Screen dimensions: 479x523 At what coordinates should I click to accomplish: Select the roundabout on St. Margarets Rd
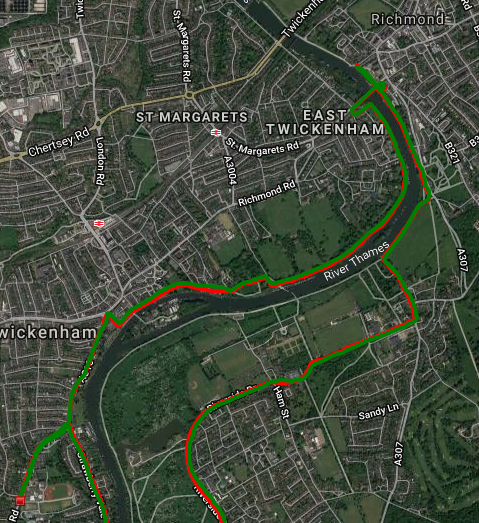pos(189,96)
